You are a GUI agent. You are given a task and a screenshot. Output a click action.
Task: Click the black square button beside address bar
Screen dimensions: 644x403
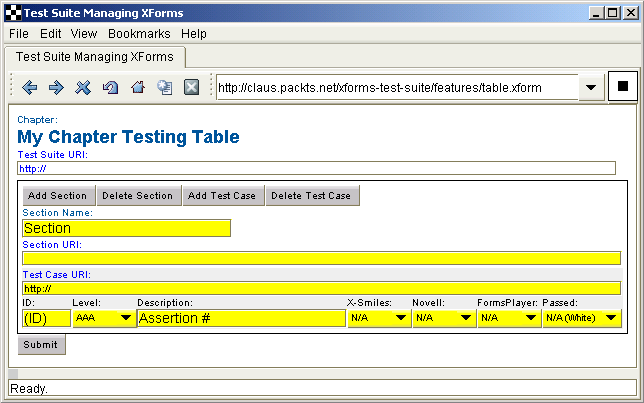point(622,87)
